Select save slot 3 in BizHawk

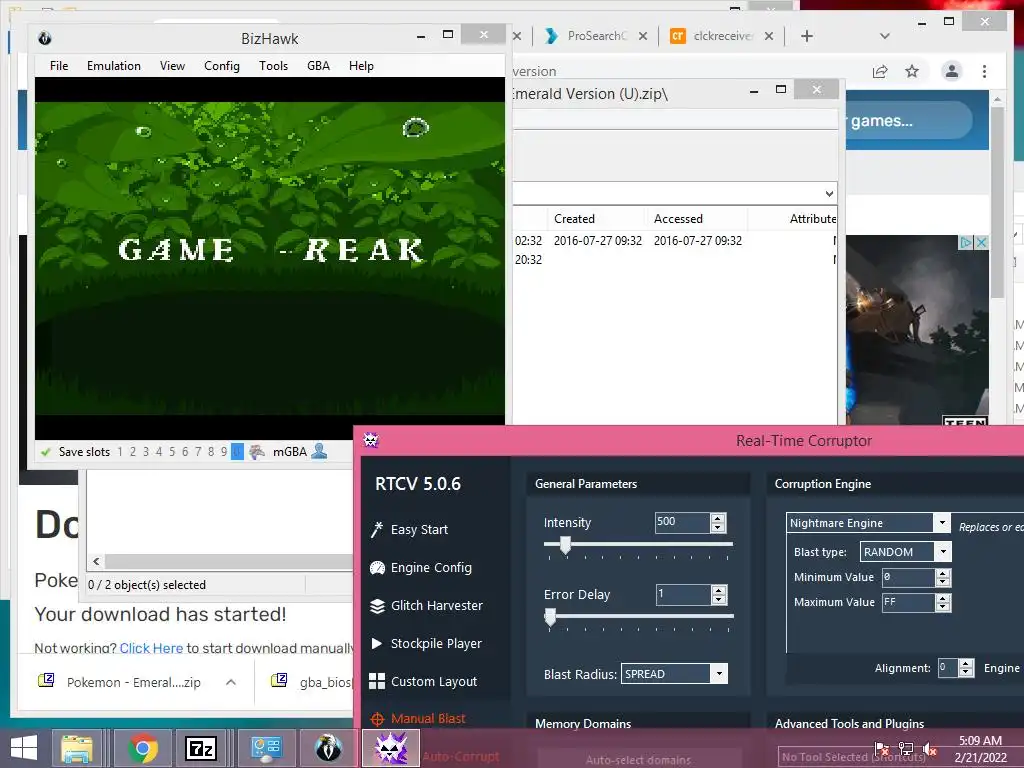[146, 452]
